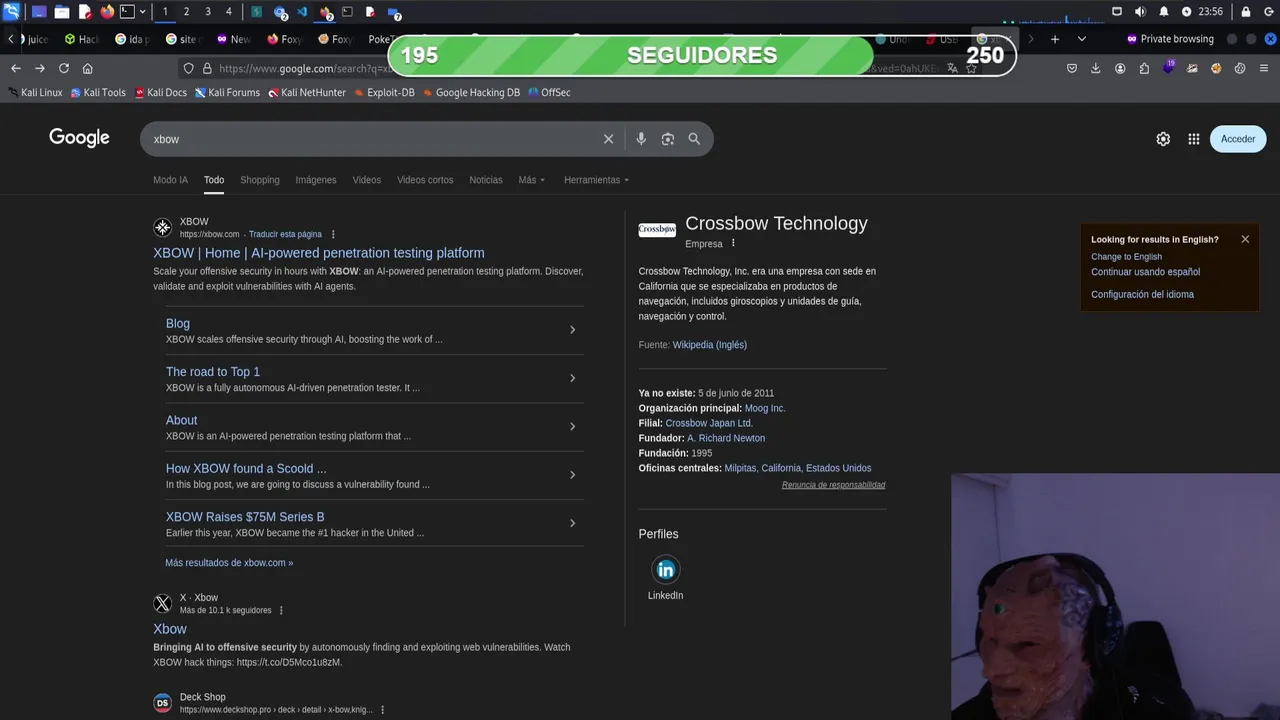Click the padlock site security icon

[207, 68]
